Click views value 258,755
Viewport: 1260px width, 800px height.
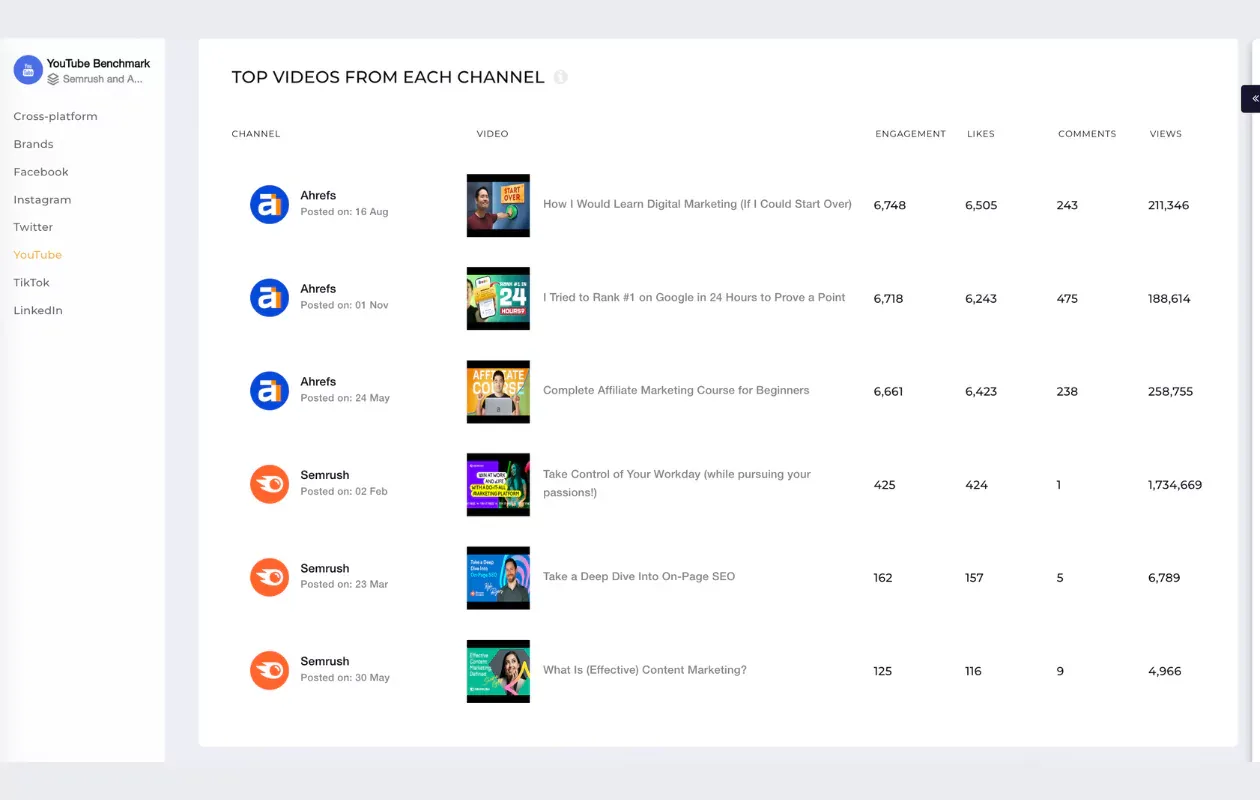1171,391
